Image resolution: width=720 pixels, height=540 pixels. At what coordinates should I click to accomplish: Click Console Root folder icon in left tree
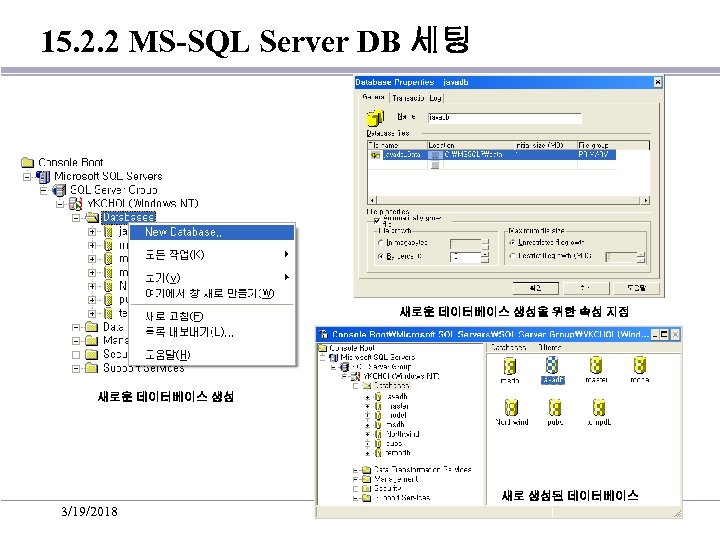tap(28, 162)
